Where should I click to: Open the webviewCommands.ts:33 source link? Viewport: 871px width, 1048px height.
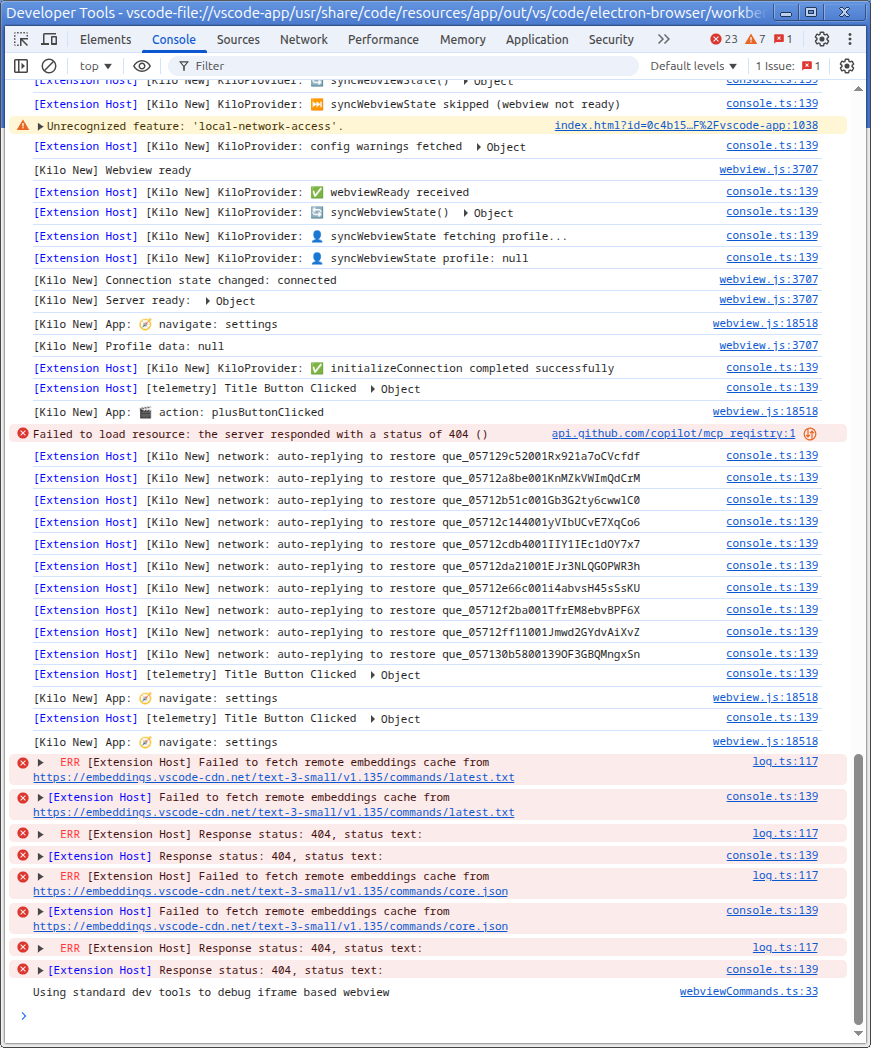tap(749, 991)
